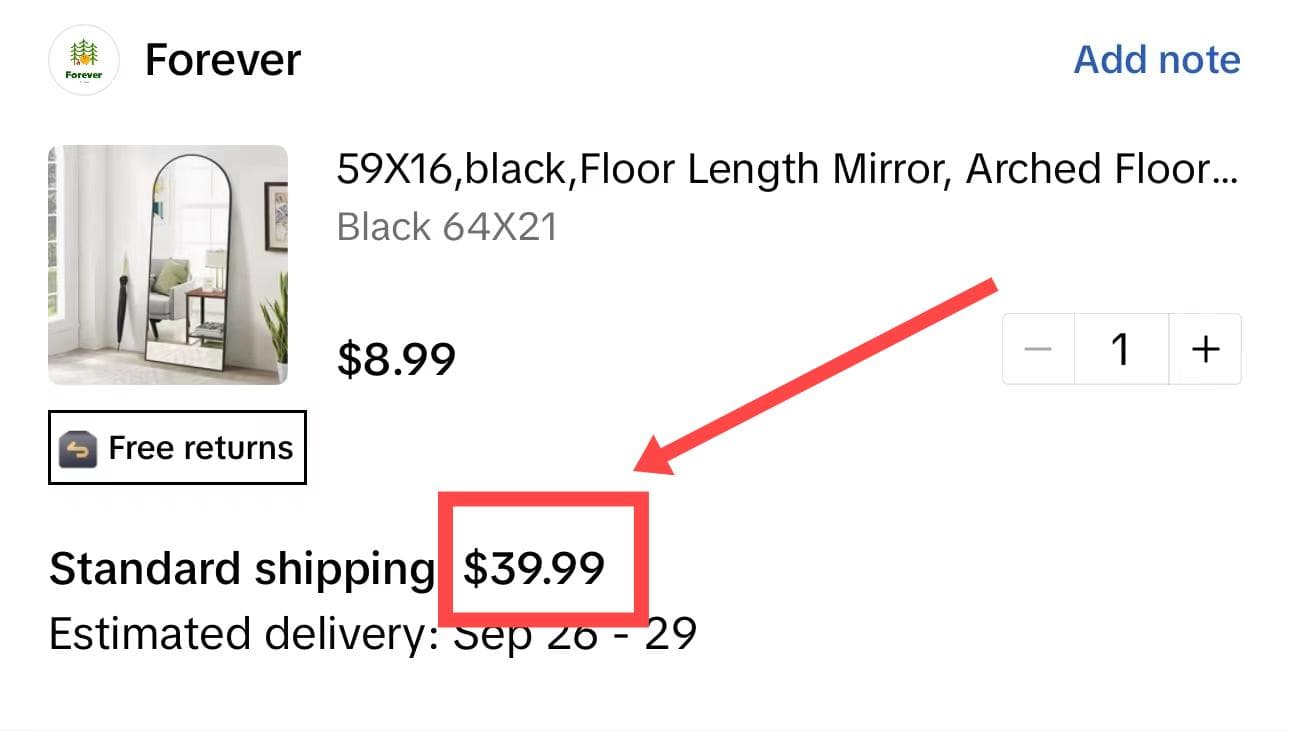The image size is (1290, 731).
Task: Open the arched mirror product thumbnail
Action: coord(168,264)
